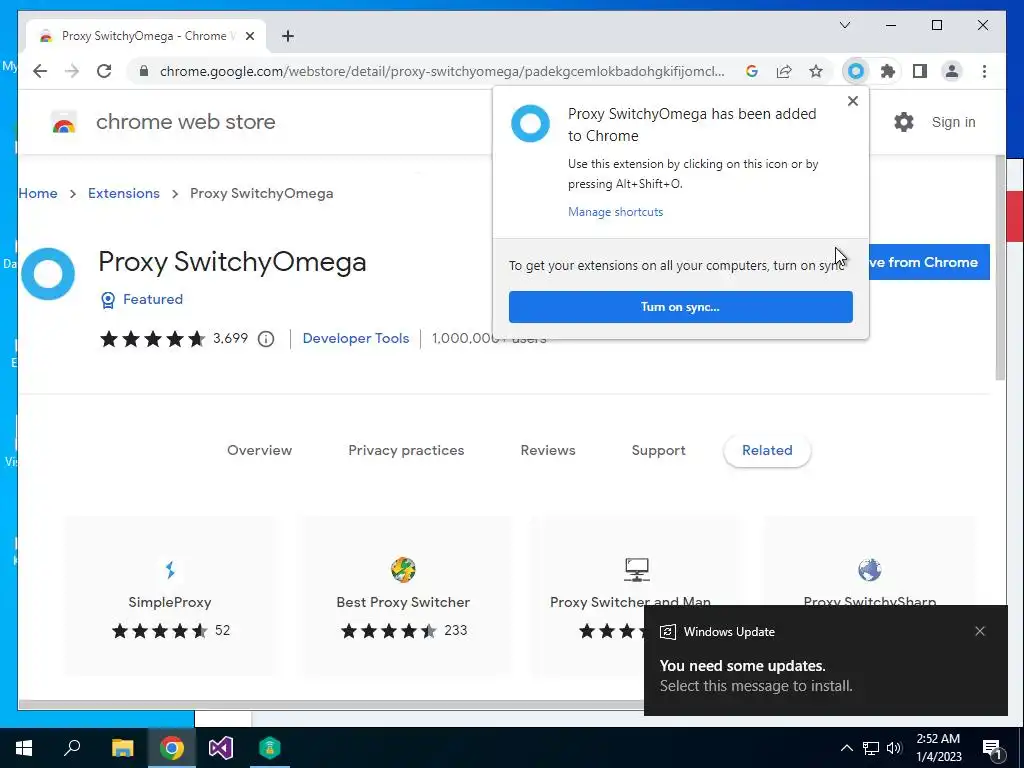Click the forward navigation arrow
Viewport: 1024px width, 768px height.
pos(72,71)
